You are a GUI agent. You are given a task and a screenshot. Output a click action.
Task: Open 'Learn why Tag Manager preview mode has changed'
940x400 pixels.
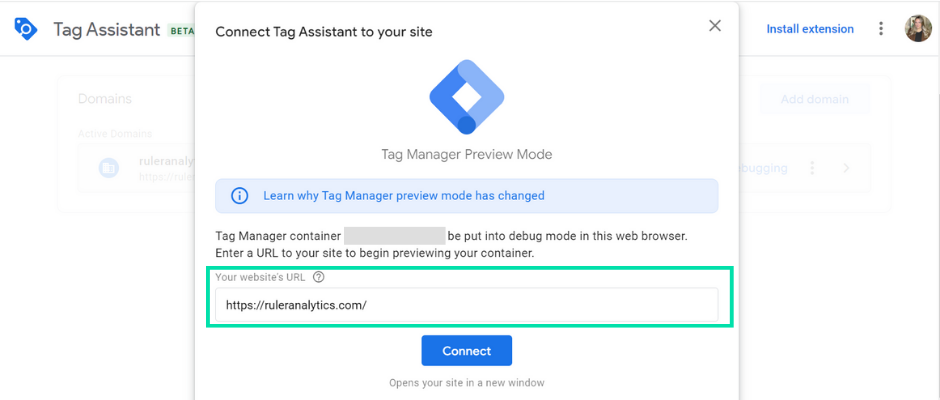pyautogui.click(x=403, y=196)
